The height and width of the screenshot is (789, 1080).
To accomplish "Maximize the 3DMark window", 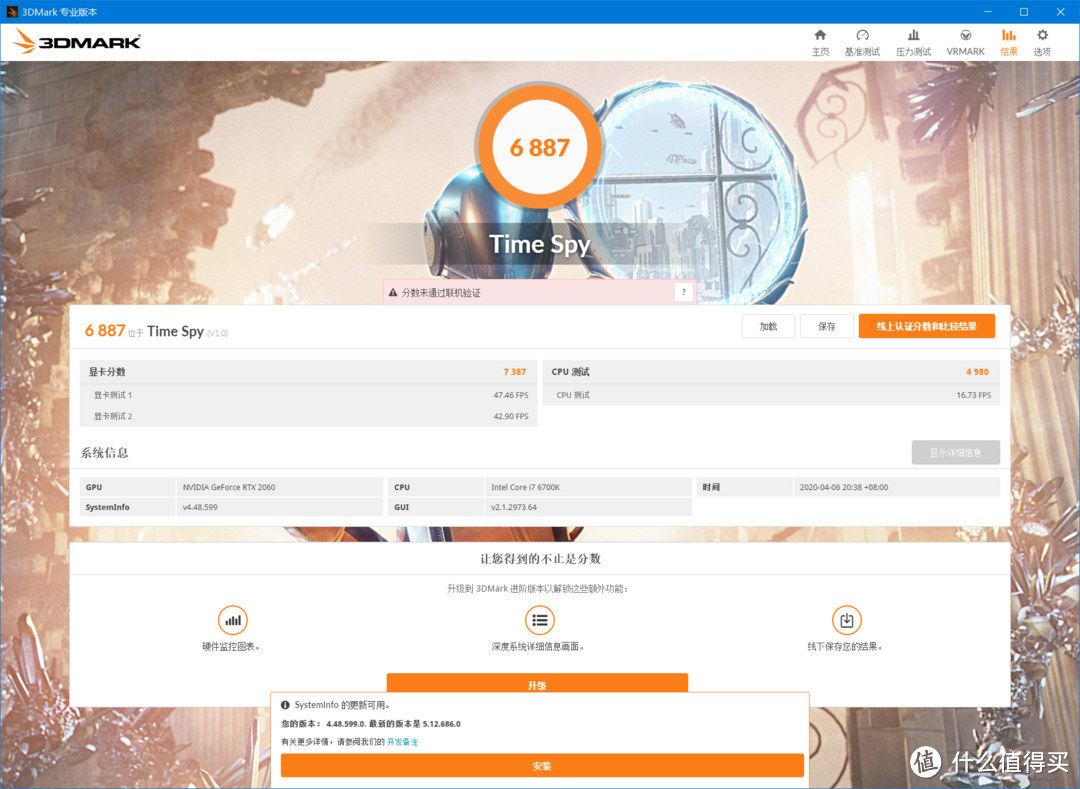I will click(1024, 12).
